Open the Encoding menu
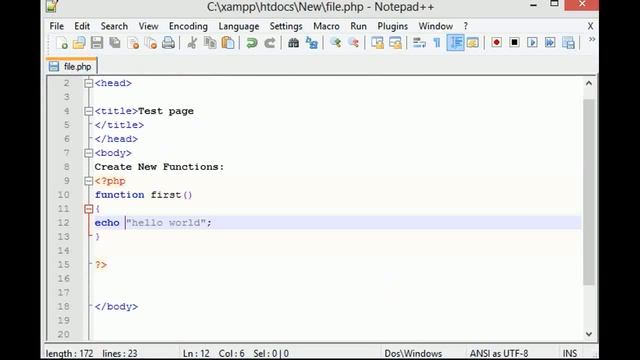Screen dimensions: 640x360 pos(188,26)
